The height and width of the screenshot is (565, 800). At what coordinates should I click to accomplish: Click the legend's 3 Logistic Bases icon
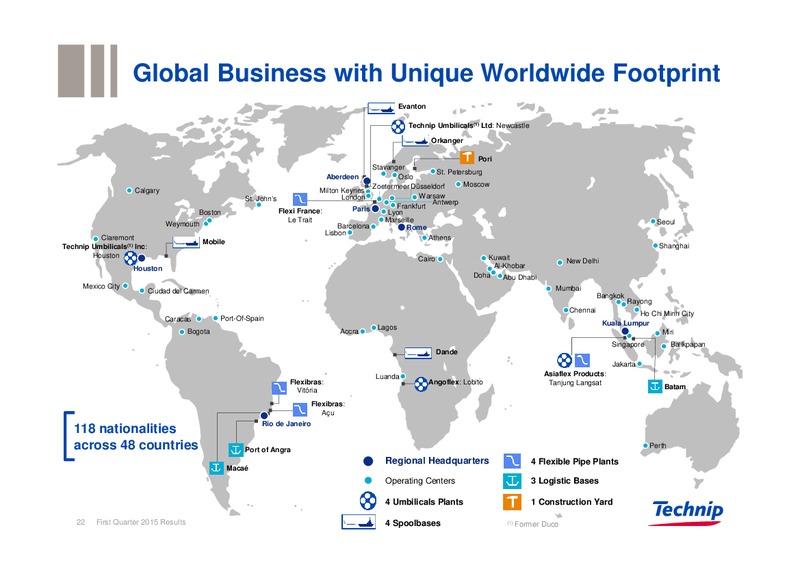tap(512, 481)
